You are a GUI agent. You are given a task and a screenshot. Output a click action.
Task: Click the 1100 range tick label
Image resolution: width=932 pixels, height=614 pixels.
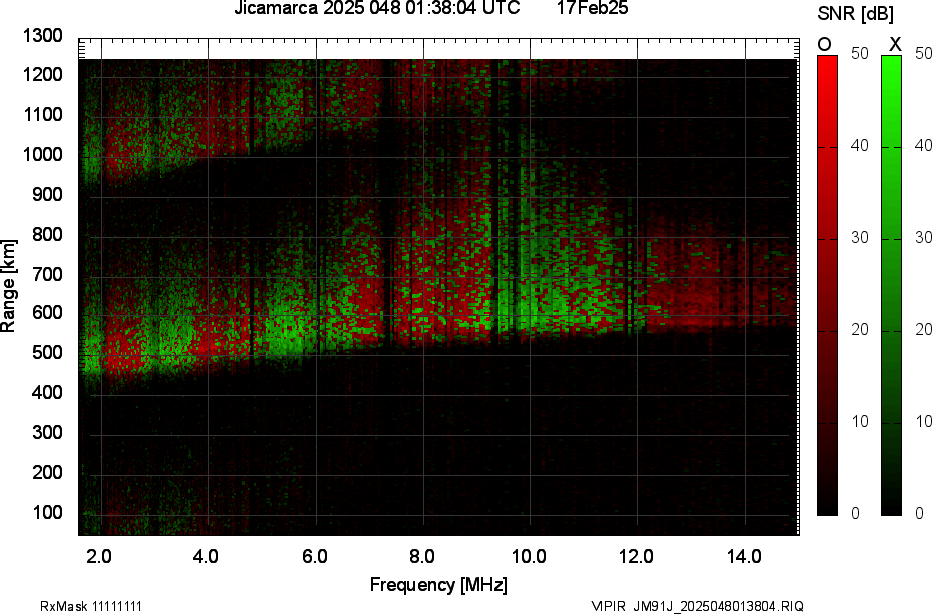42,115
